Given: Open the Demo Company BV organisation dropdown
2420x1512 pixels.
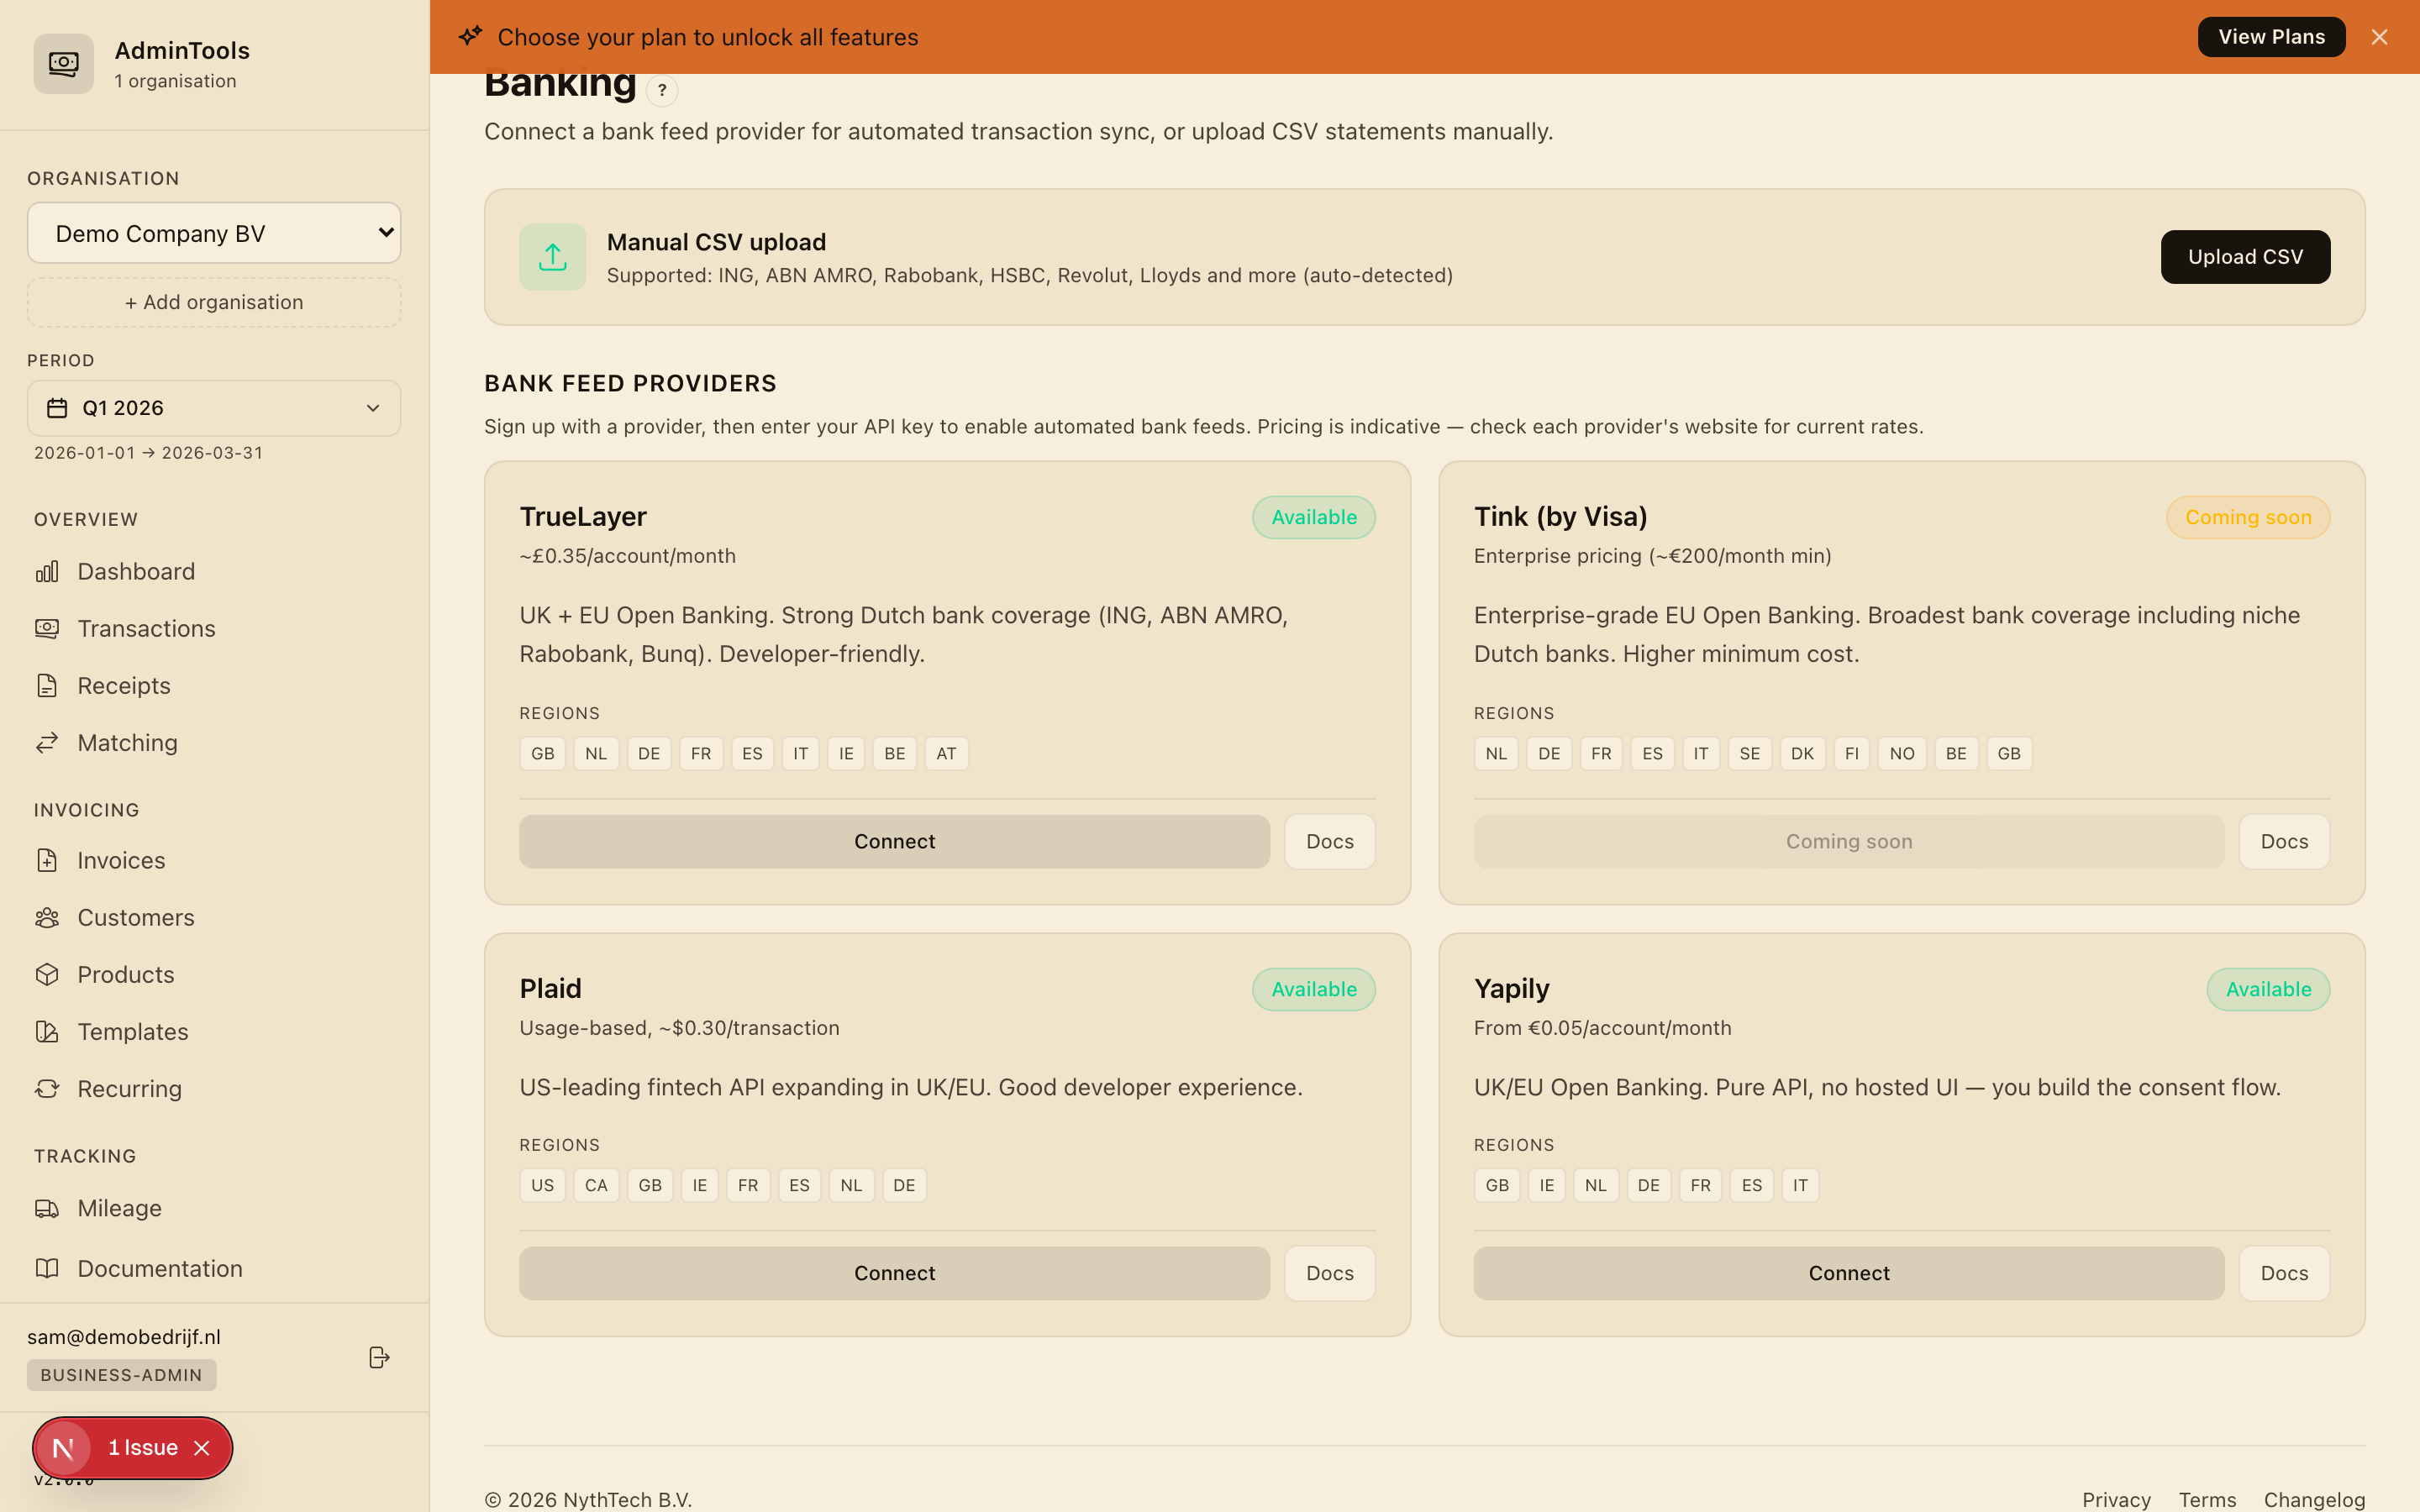Looking at the screenshot, I should (214, 233).
